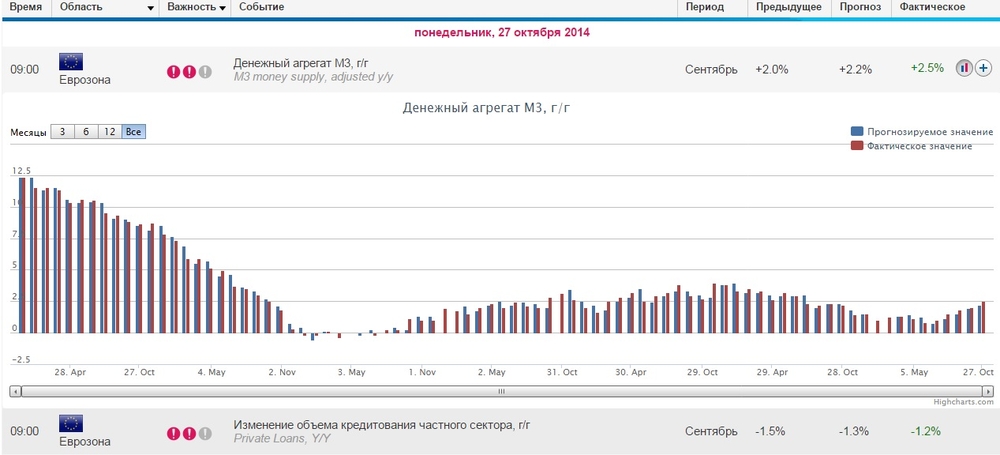The height and width of the screenshot is (455, 1000).
Task: Open the Денежный агрегат М3 event title
Action: 302,63
